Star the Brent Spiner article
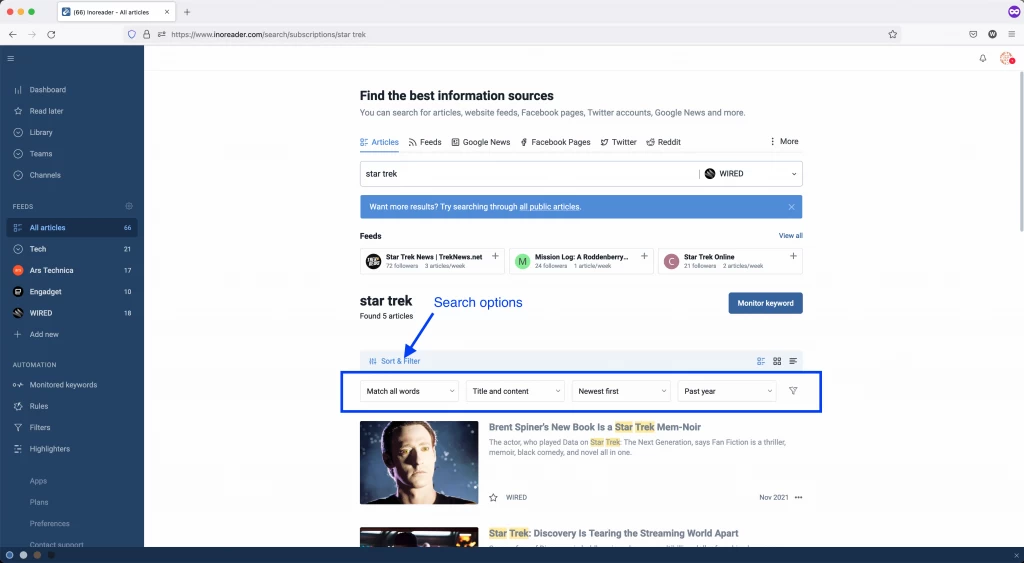Viewport: 1024px width, 563px height. 493,498
